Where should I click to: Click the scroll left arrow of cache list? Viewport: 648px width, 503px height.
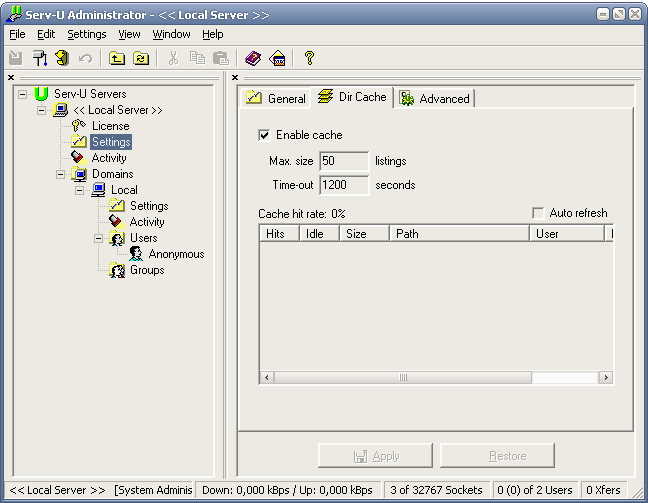(267, 377)
